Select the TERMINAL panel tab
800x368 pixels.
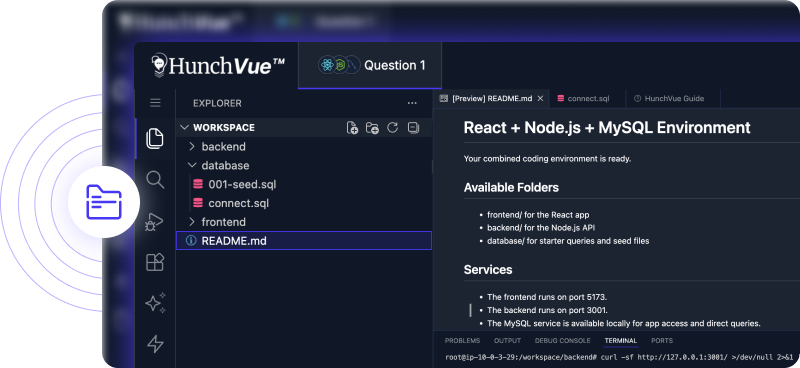(x=620, y=340)
